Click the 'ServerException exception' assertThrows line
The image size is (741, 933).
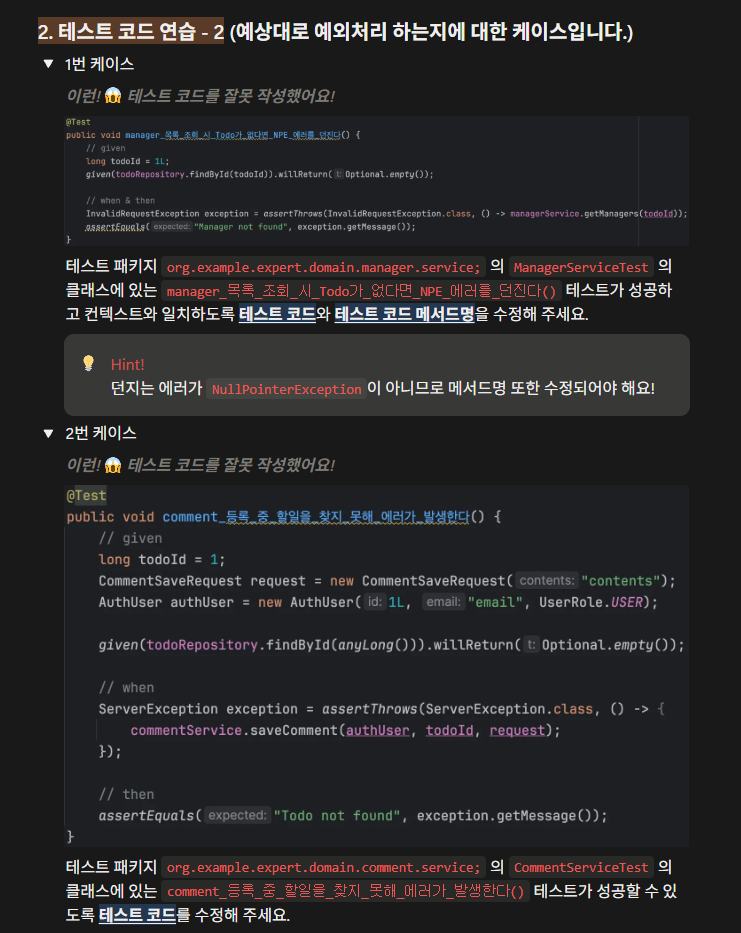click(382, 709)
